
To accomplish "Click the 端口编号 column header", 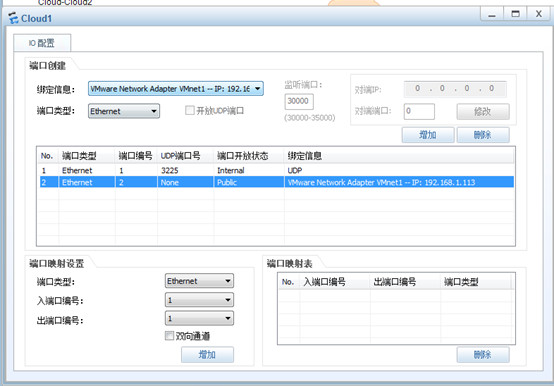I will [x=135, y=156].
